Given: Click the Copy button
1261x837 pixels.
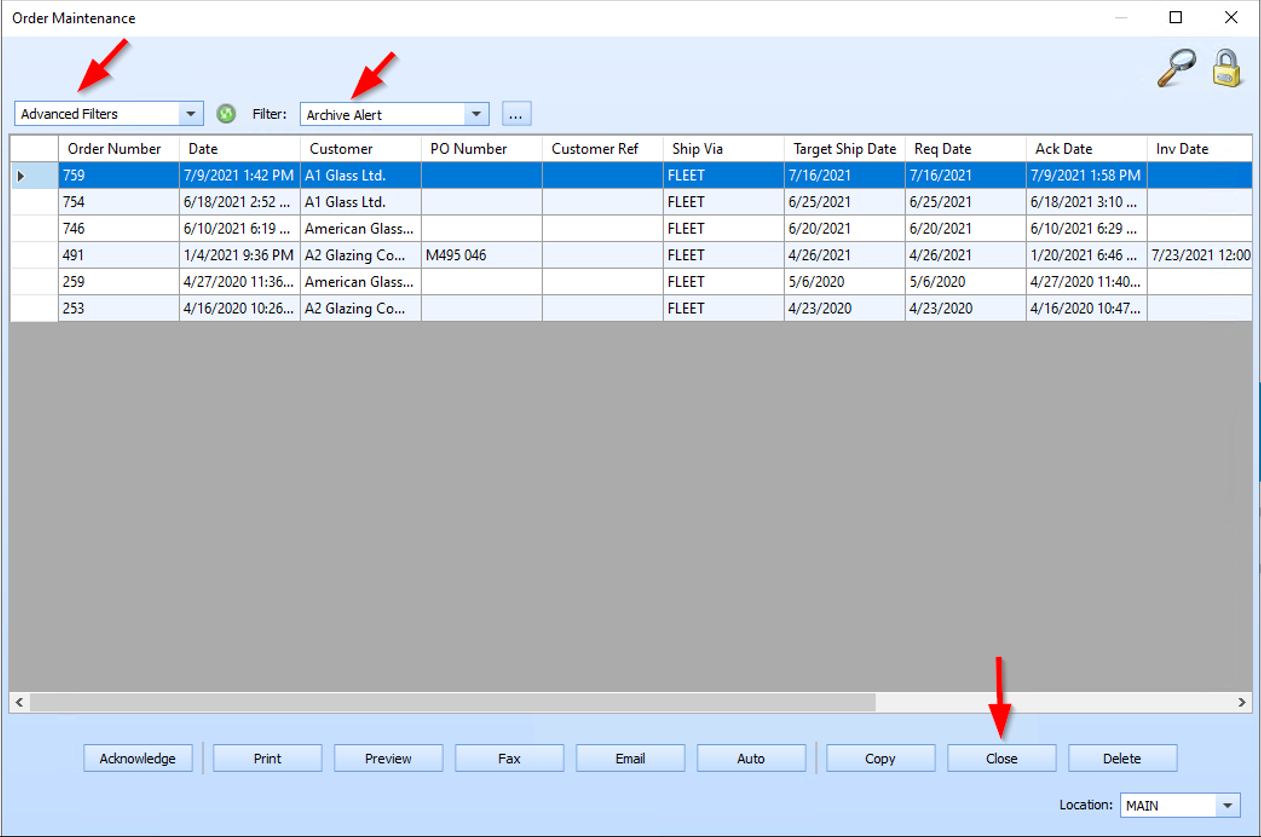Looking at the screenshot, I should pos(880,758).
